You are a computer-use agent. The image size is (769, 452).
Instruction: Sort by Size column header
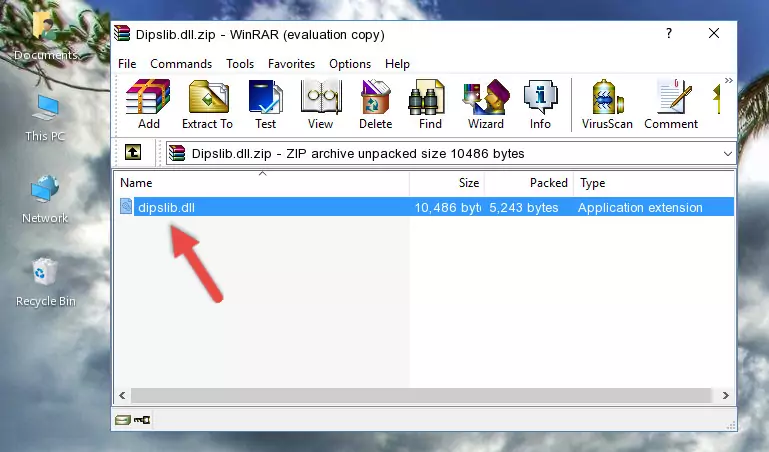447,183
